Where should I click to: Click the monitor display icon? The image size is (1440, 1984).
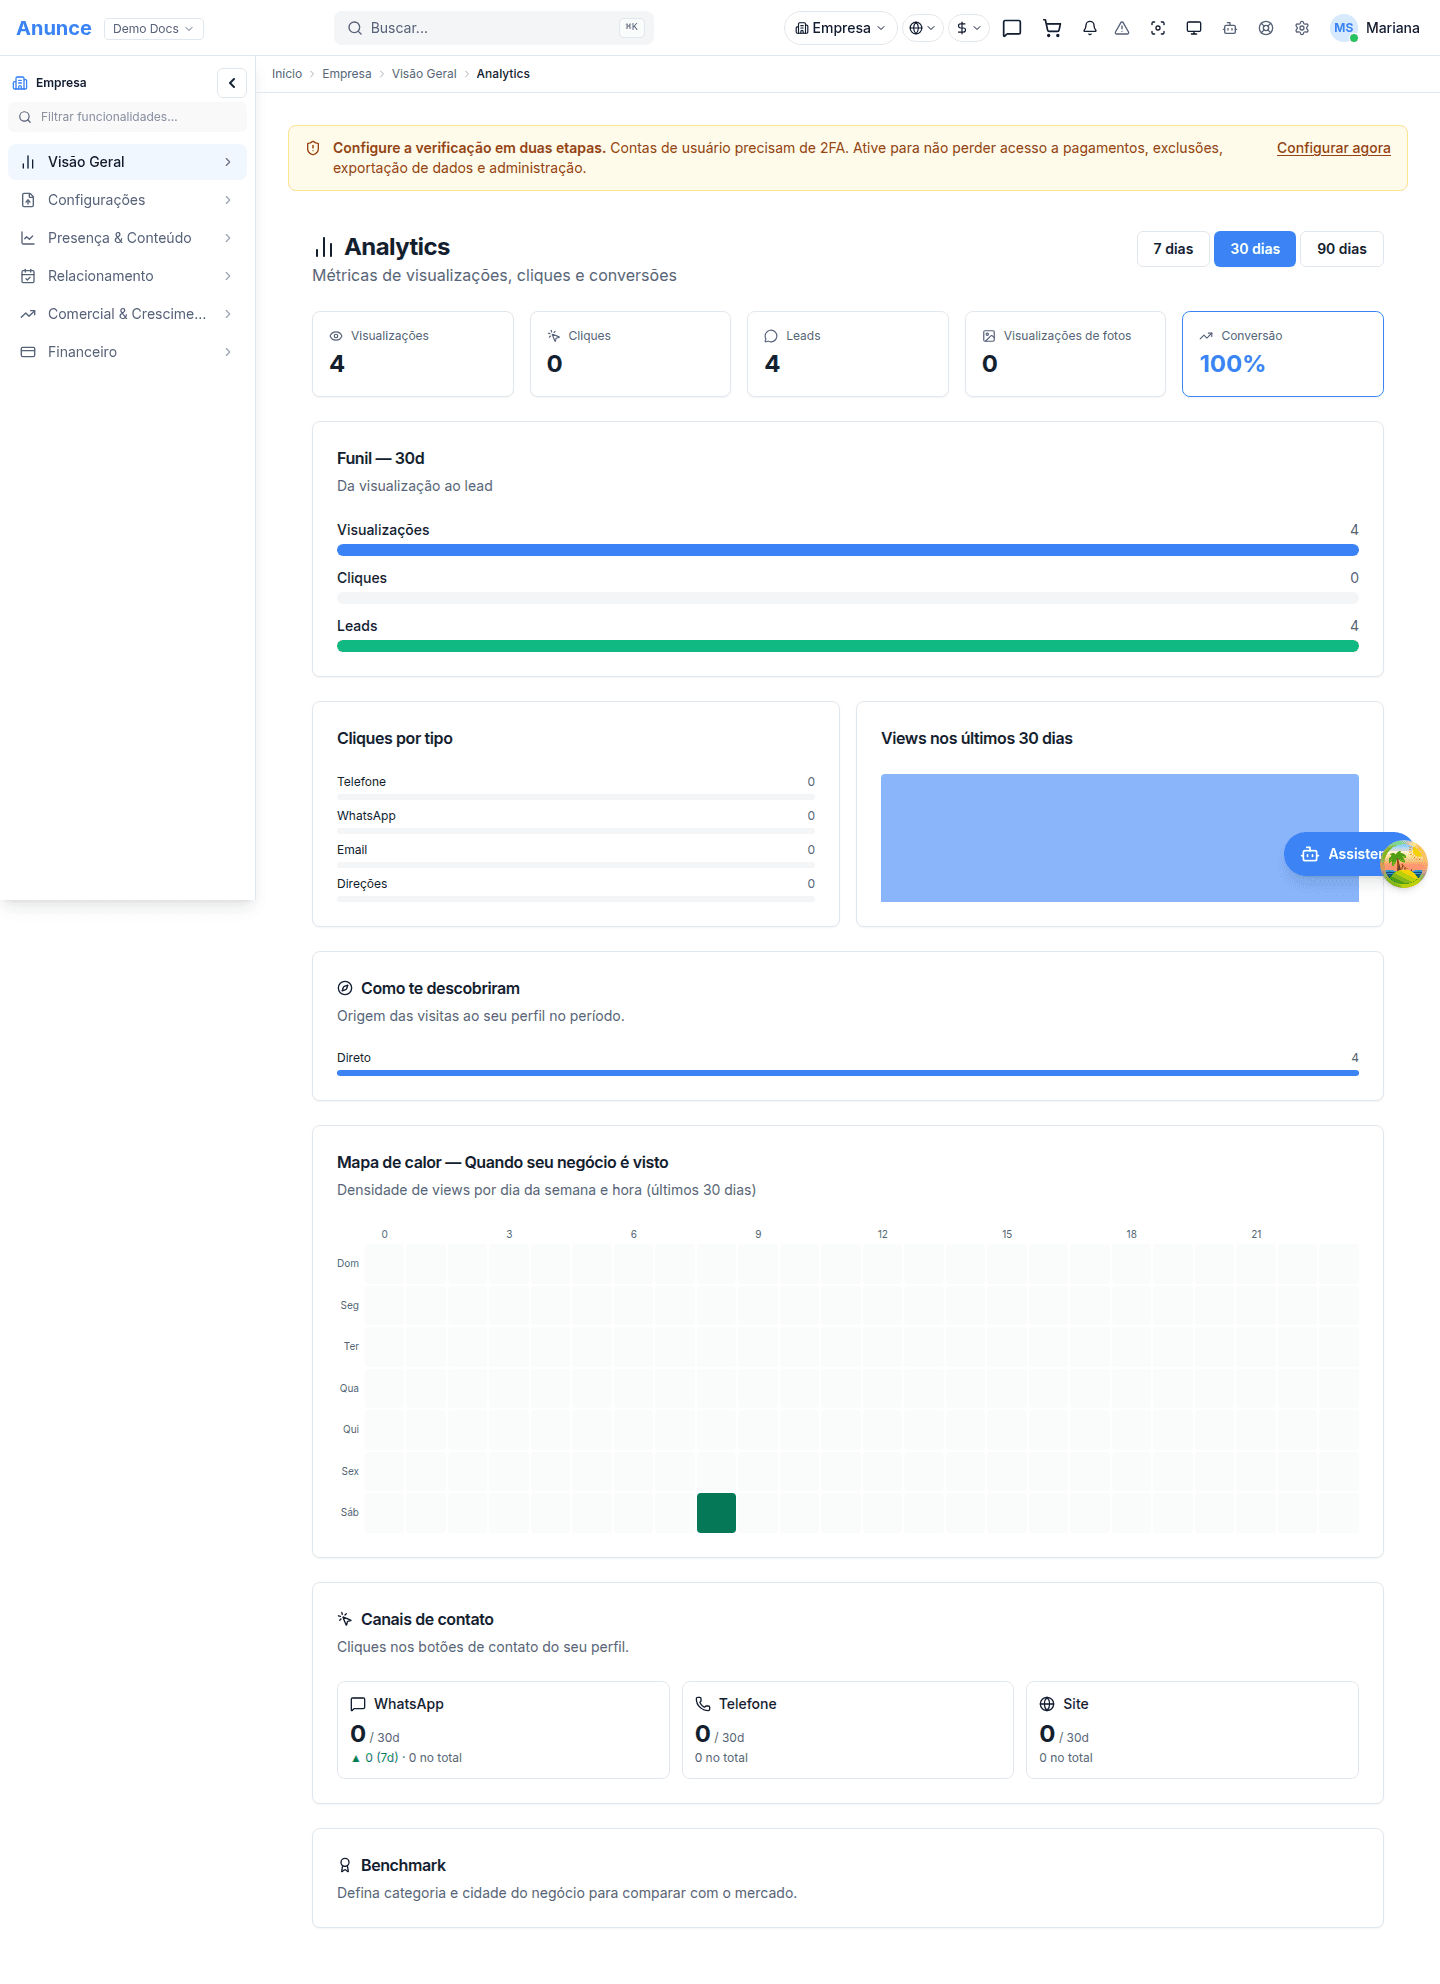coord(1194,28)
